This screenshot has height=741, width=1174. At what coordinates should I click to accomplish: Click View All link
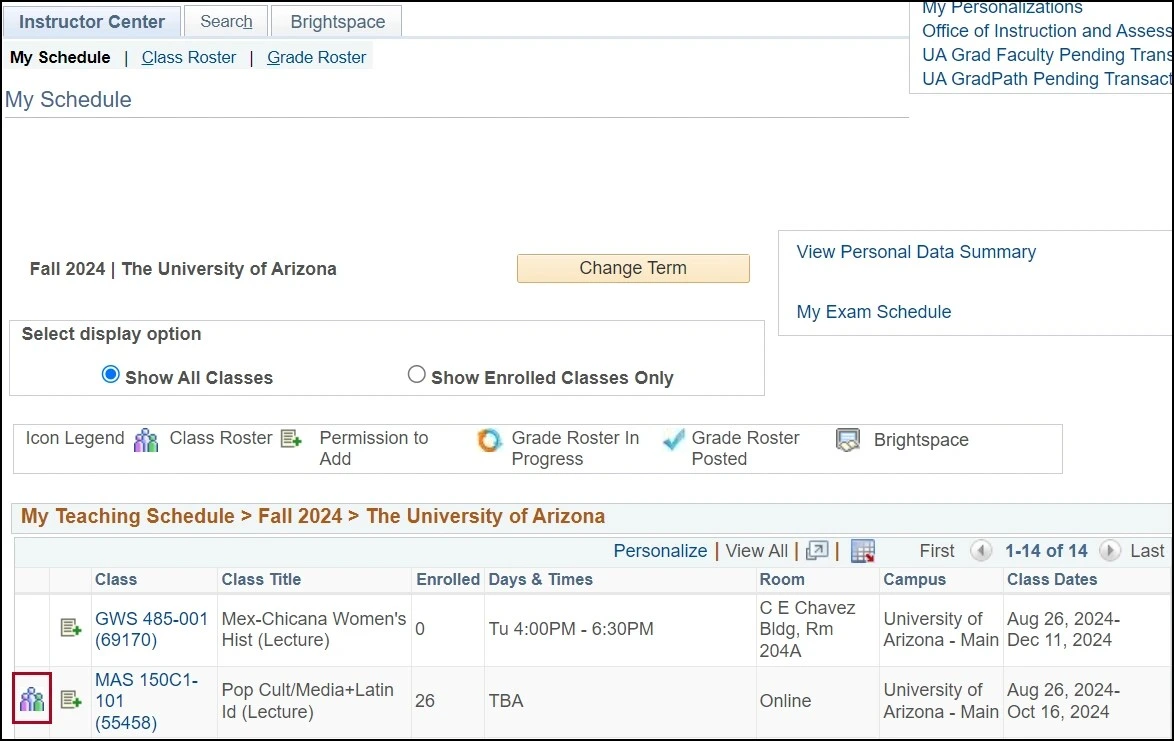756,551
